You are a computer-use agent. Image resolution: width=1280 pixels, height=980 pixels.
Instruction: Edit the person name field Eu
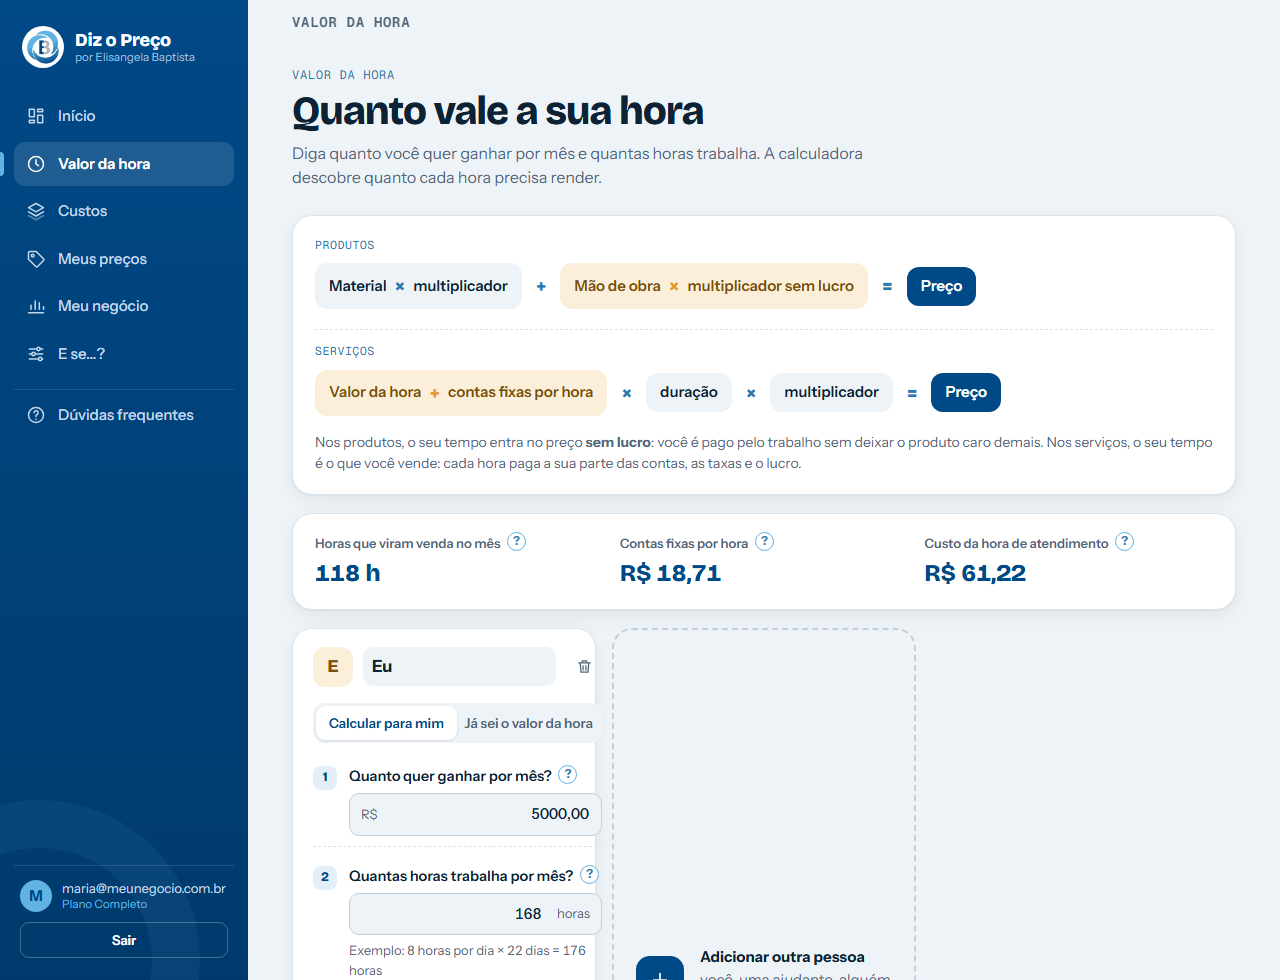click(x=459, y=667)
